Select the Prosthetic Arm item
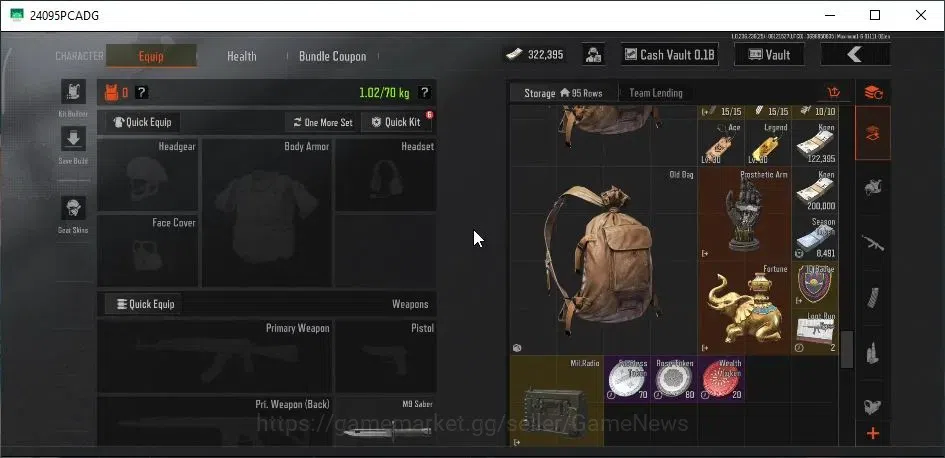The height and width of the screenshot is (458, 945). point(745,213)
